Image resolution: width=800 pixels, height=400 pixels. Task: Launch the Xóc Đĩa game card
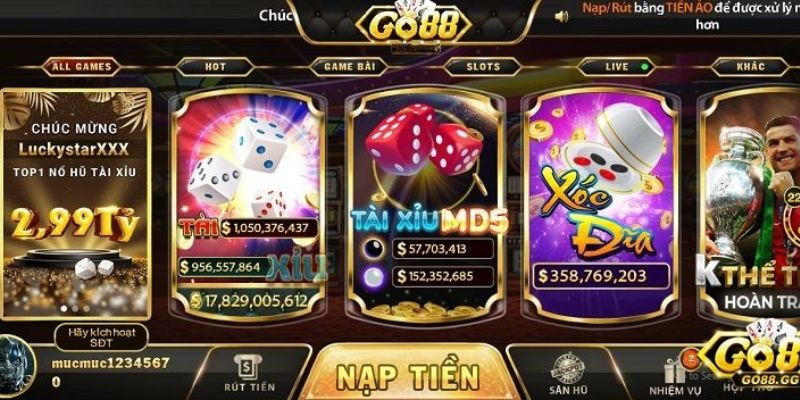(601, 203)
